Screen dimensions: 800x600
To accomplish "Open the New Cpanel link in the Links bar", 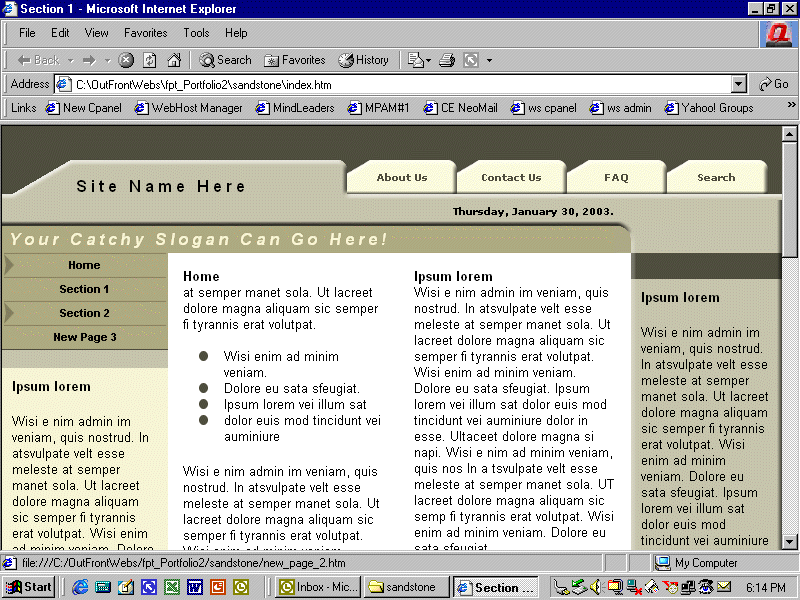I will (x=84, y=108).
